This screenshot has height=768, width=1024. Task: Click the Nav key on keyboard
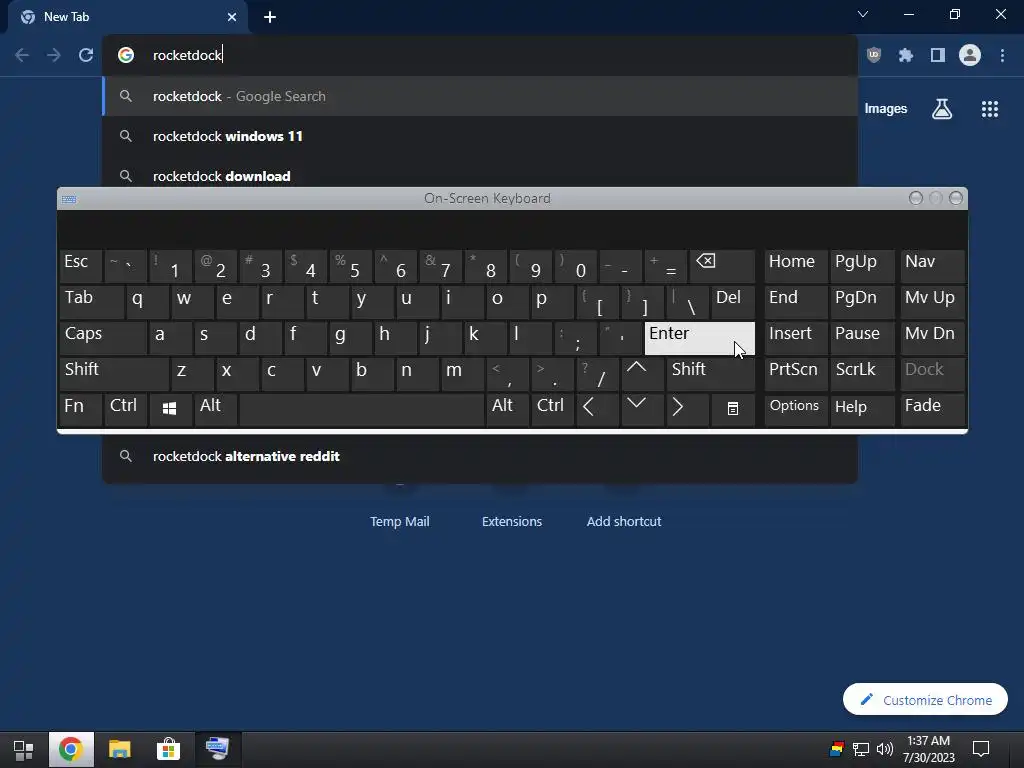pos(933,266)
